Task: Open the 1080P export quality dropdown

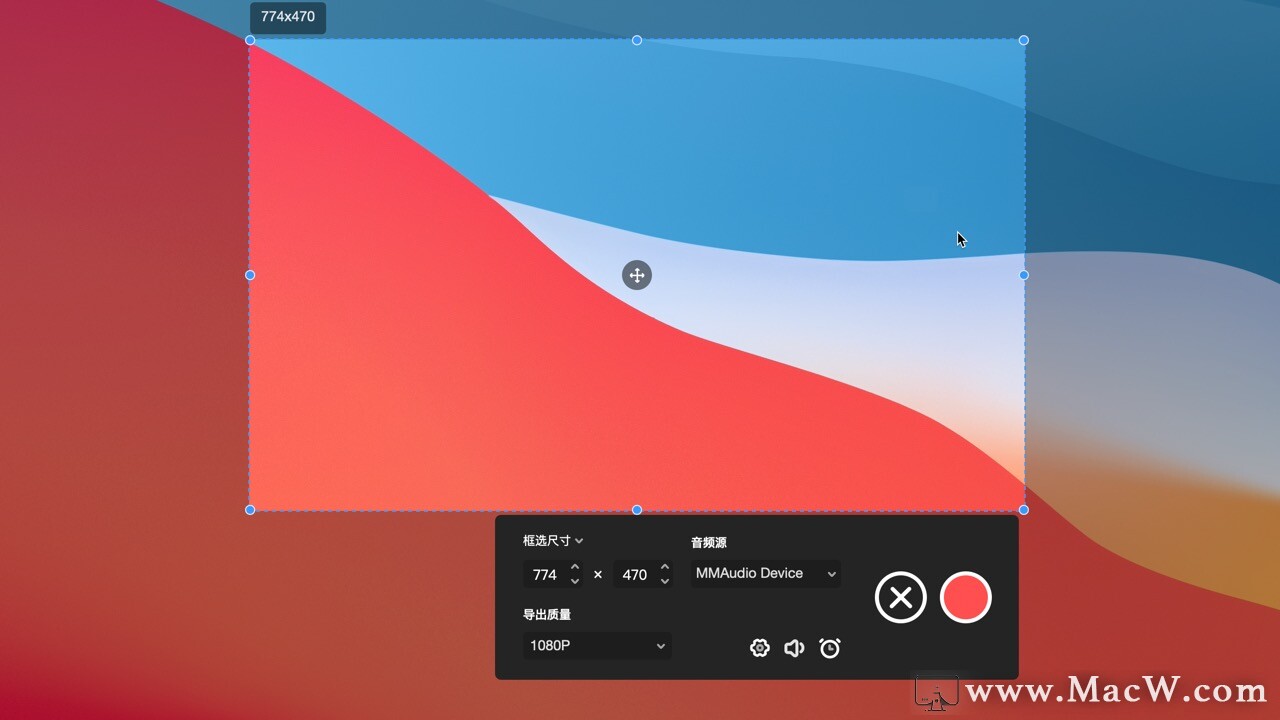Action: click(x=597, y=646)
